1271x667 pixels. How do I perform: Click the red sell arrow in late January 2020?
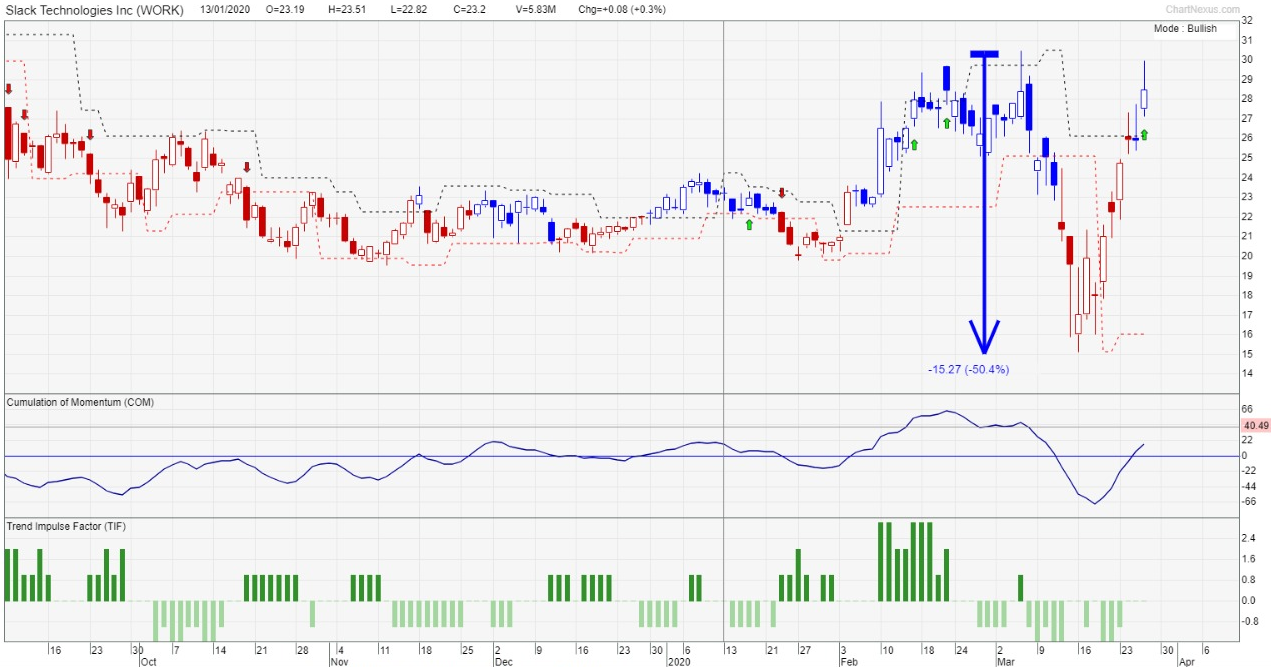click(x=782, y=192)
